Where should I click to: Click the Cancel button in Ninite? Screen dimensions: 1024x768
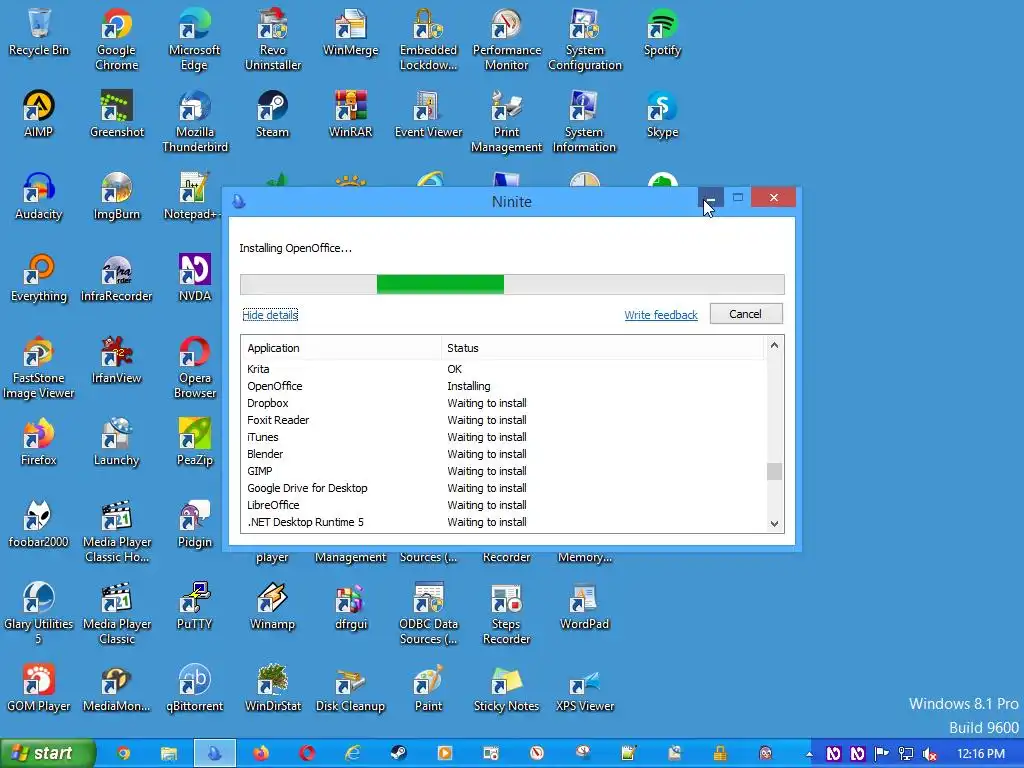click(745, 314)
